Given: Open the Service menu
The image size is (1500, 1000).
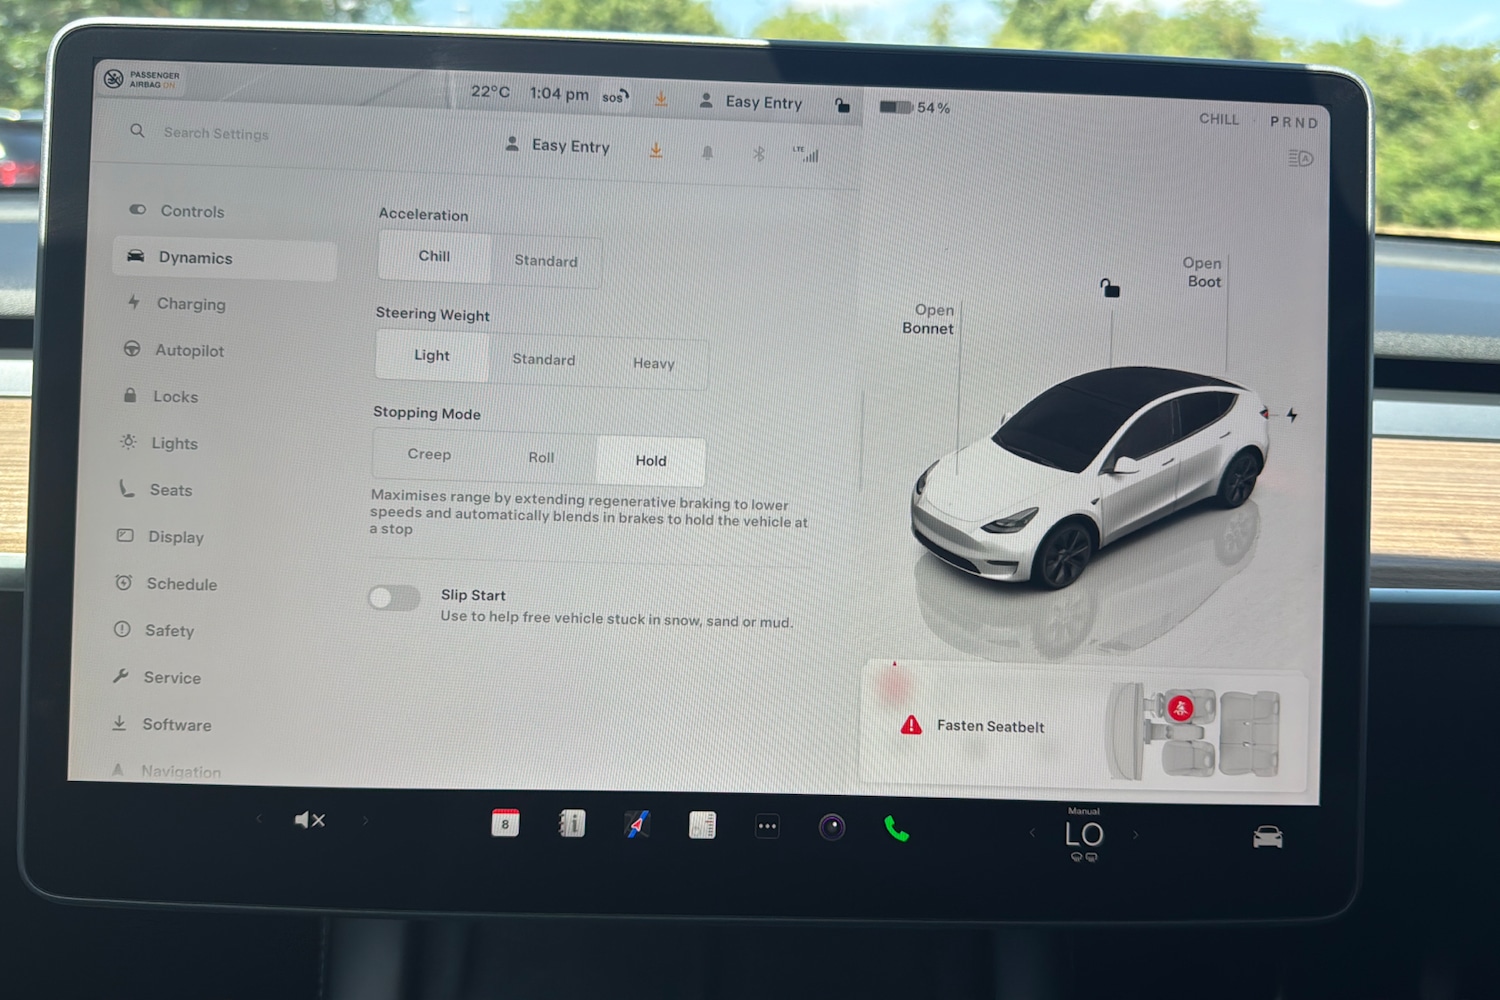Looking at the screenshot, I should point(157,677).
